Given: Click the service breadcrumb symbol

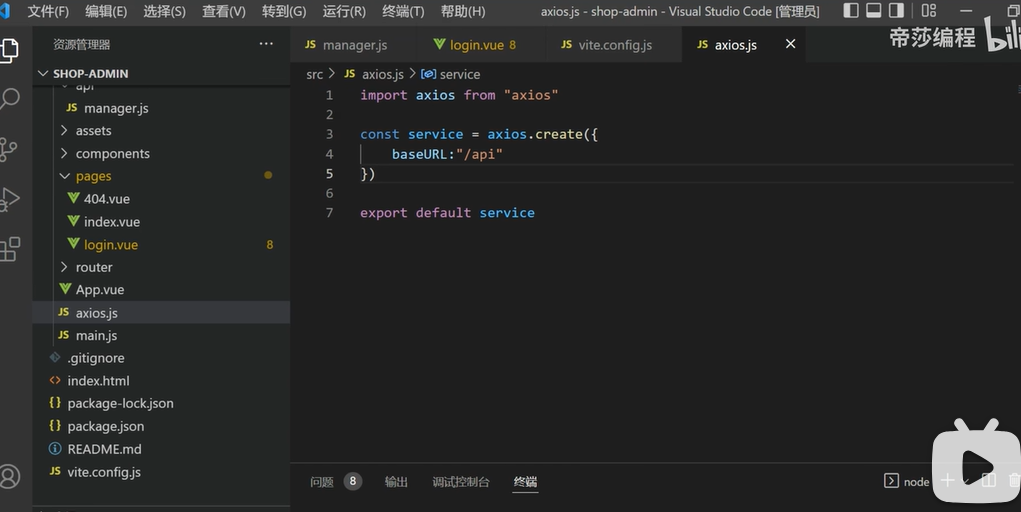Looking at the screenshot, I should coord(459,74).
